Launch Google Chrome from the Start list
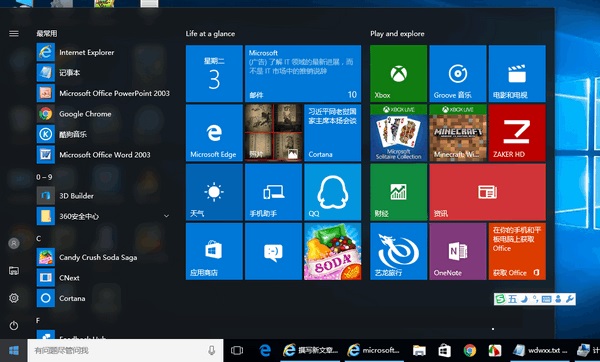Screen dimensions: 600x362 click(103, 114)
